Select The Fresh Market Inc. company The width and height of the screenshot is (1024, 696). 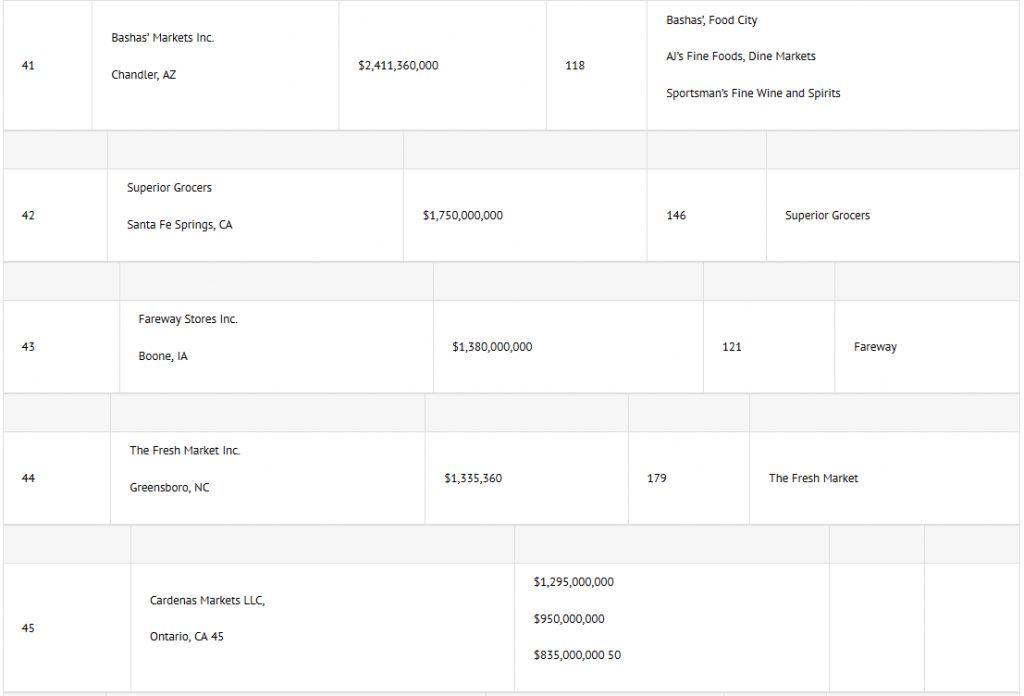(185, 451)
